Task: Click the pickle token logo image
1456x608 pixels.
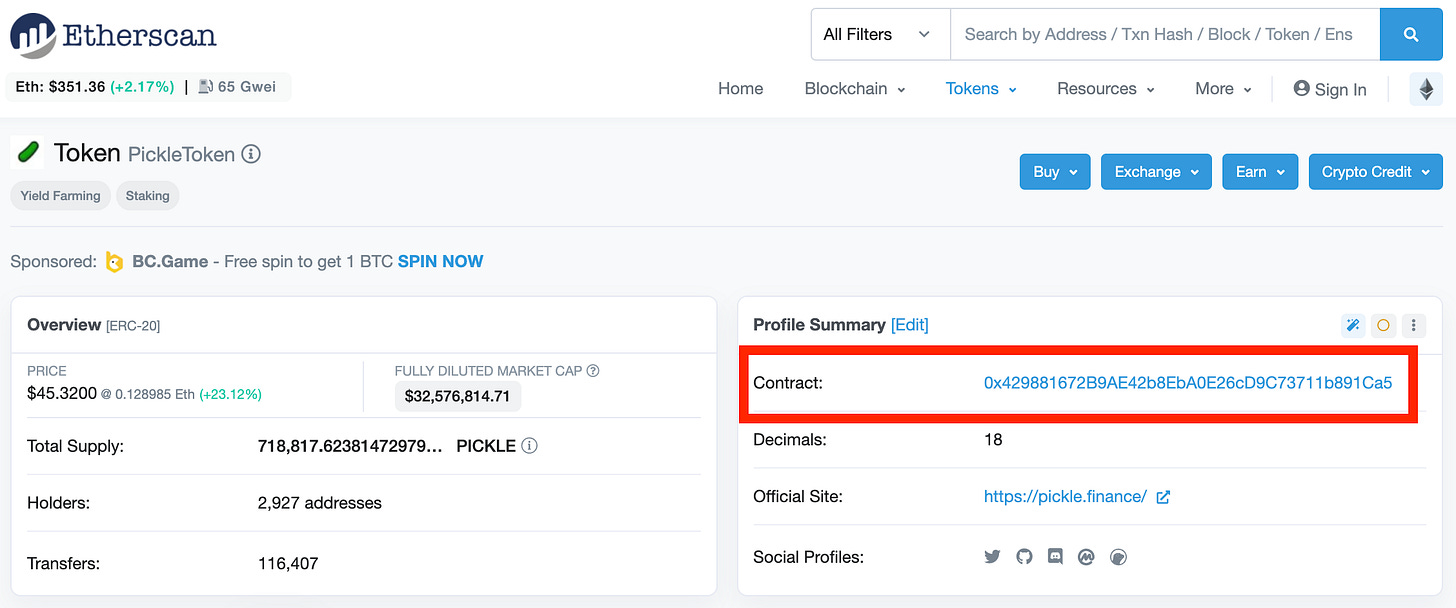Action: click(27, 153)
